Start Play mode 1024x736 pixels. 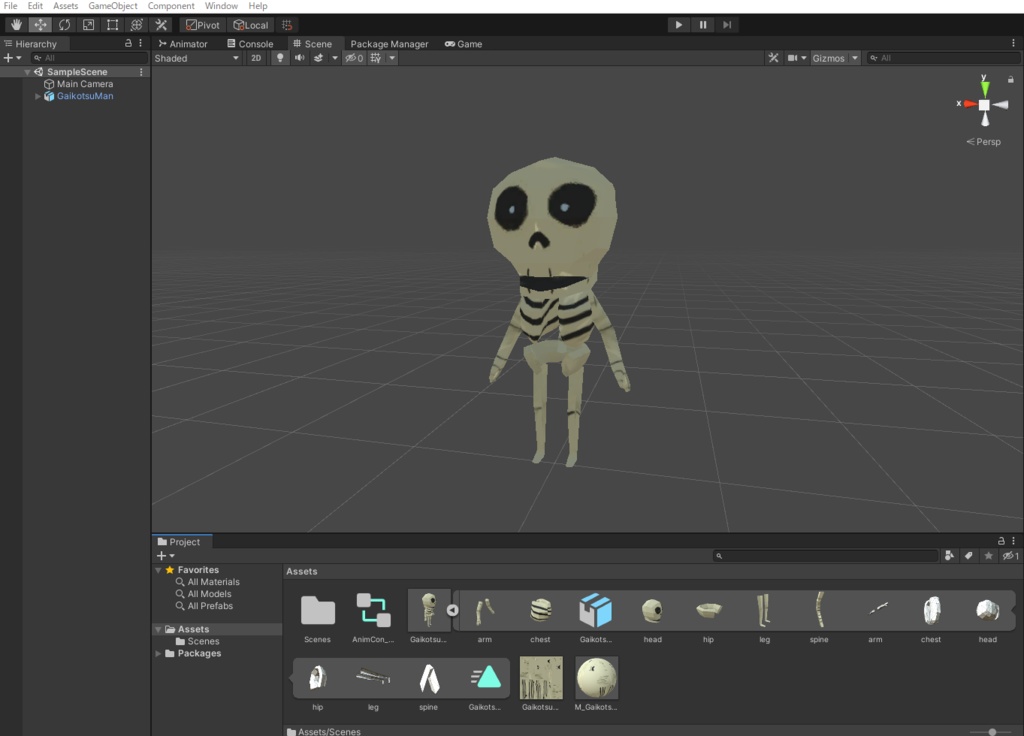(x=679, y=25)
